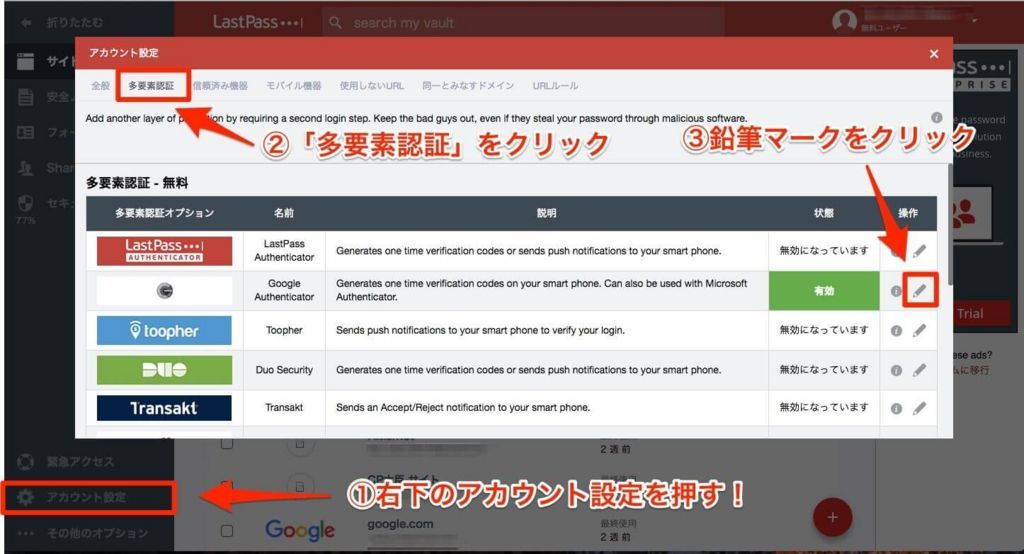This screenshot has height=554, width=1024.
Task: Click その他のオプション in the sidebar
Action: pyautogui.click(x=97, y=533)
